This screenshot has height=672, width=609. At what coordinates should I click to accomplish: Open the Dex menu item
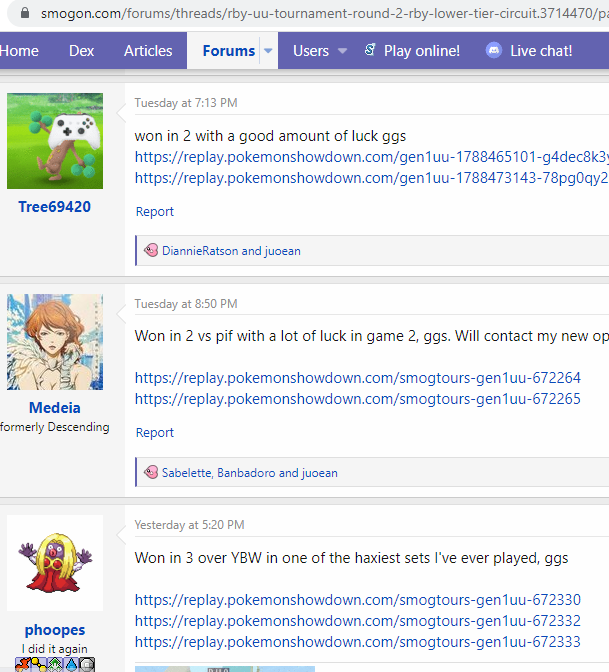(81, 51)
